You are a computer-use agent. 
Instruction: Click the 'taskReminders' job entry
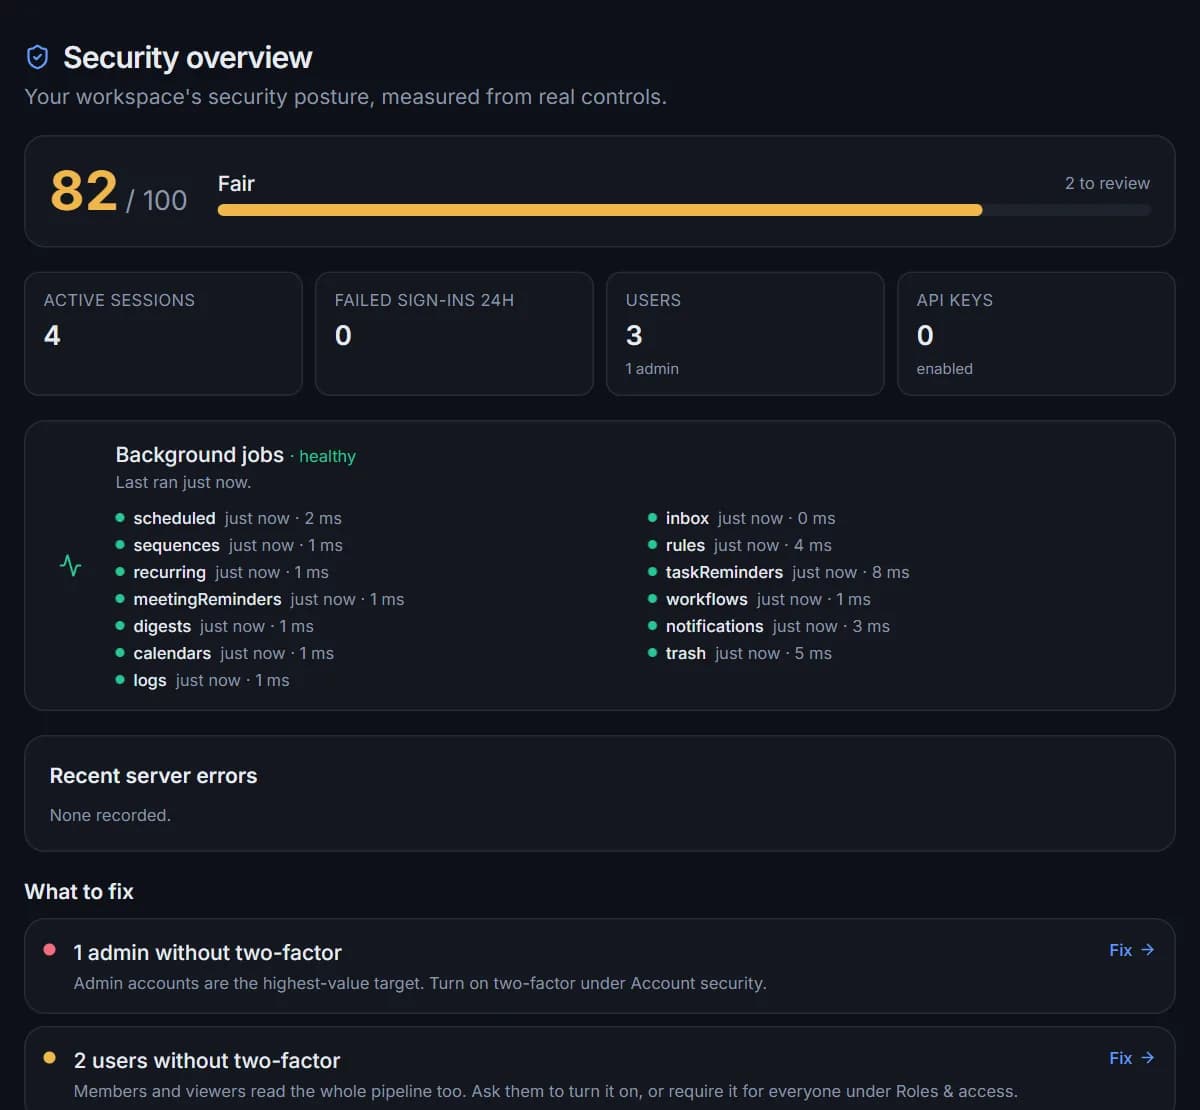tap(779, 572)
